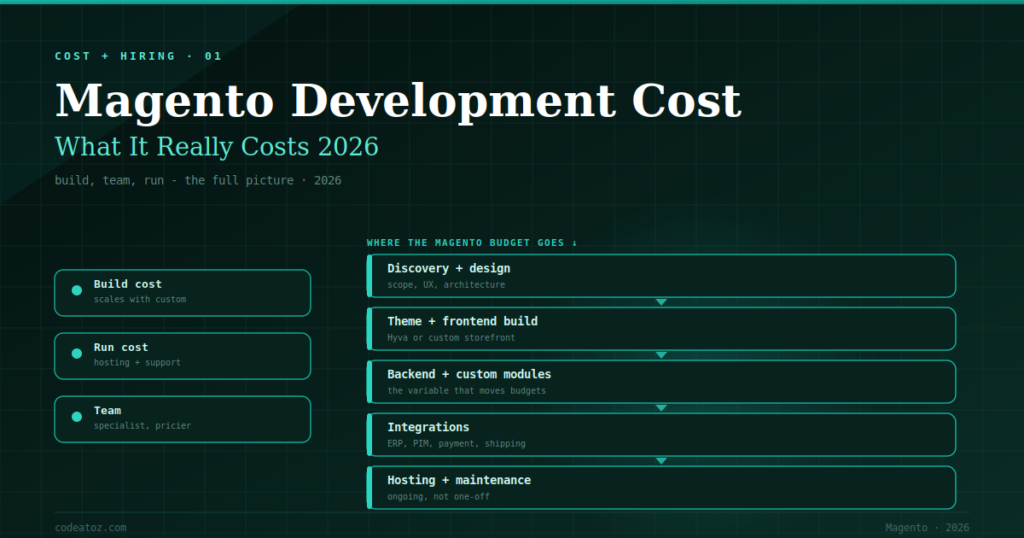Viewport: 1024px width, 538px height.
Task: Click the 'scales with custom' caption
Action: point(140,300)
